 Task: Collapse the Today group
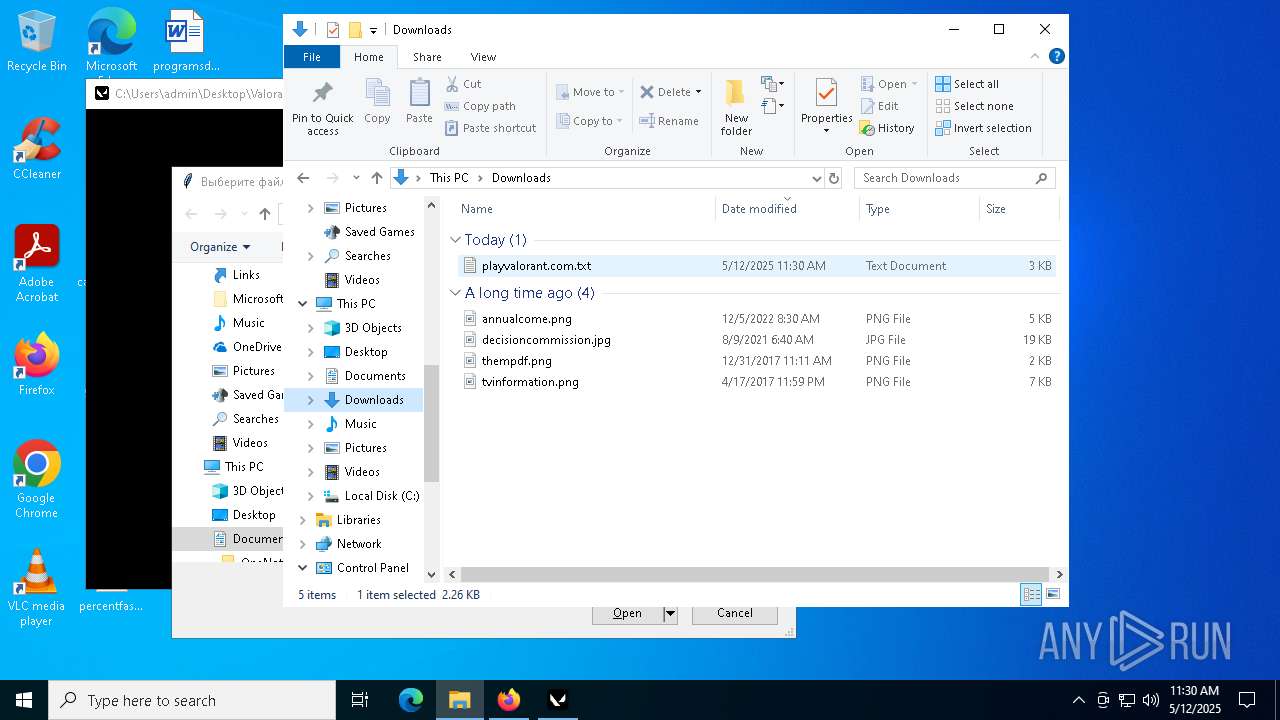(455, 240)
